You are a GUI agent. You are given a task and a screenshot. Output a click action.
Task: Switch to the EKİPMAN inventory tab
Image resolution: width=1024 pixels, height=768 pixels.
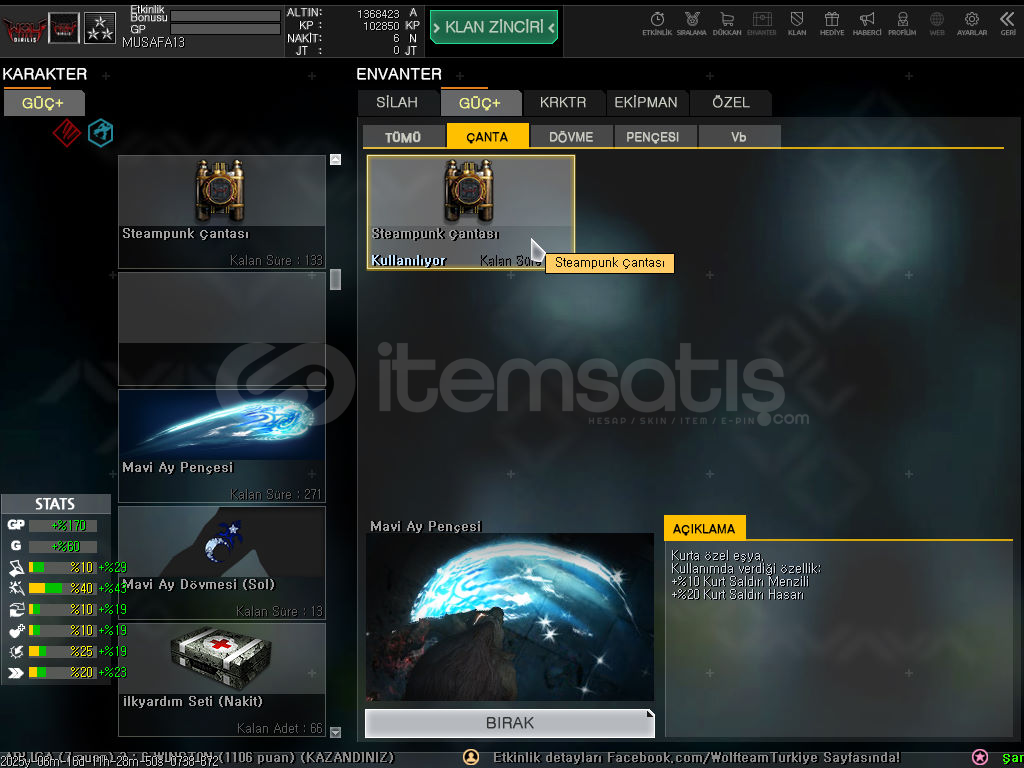[646, 102]
